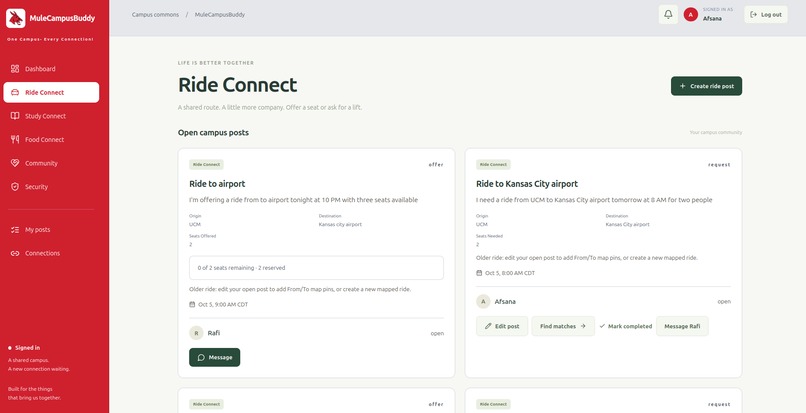Click the Afsana avatar on request card
806x413 pixels.
click(483, 301)
